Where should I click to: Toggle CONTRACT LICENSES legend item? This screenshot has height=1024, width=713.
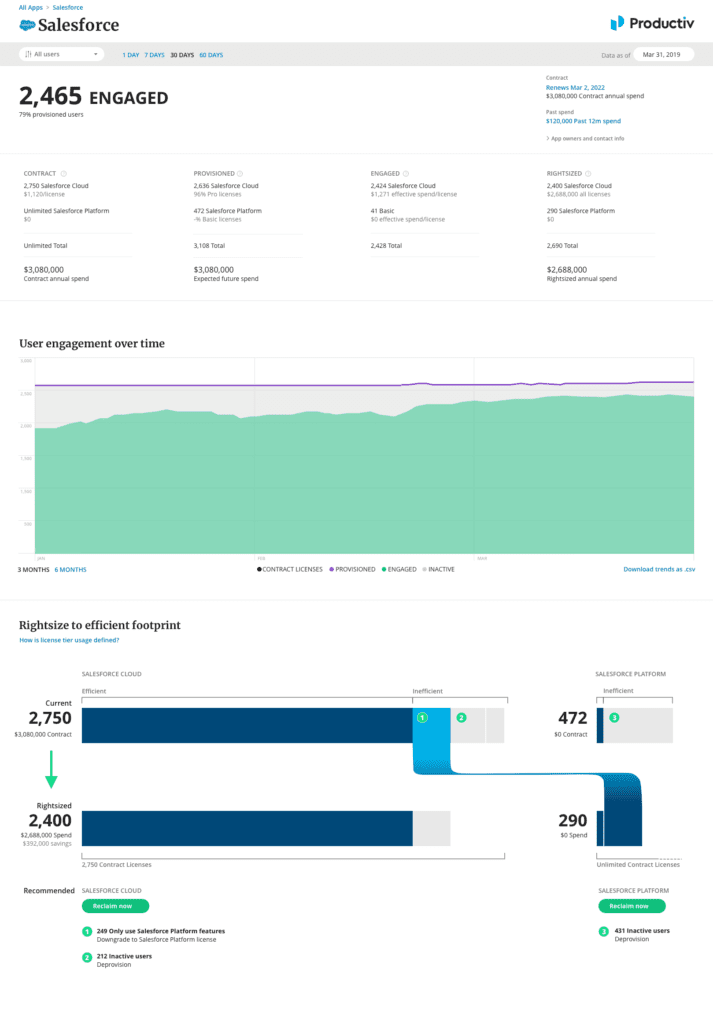[x=290, y=569]
